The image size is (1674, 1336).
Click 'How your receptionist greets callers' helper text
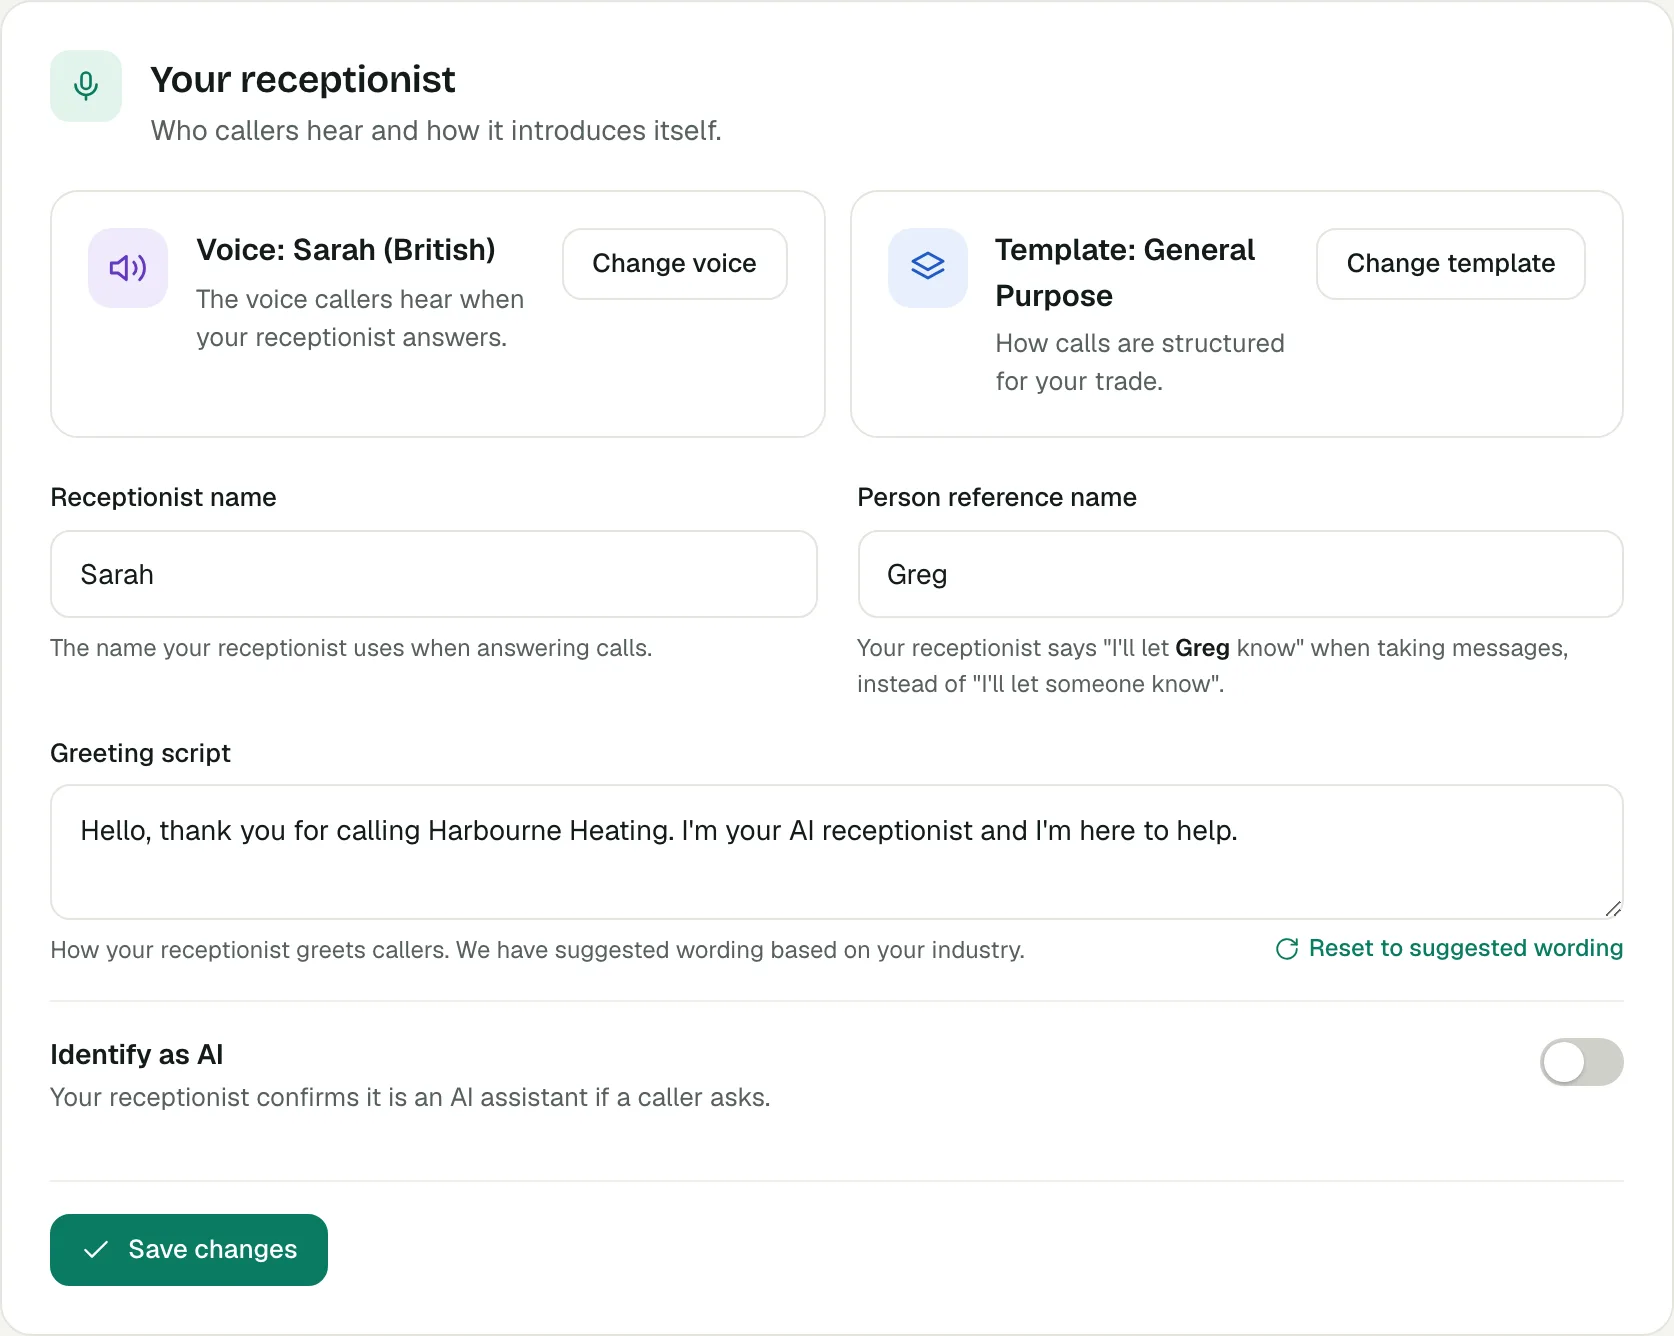point(538,950)
